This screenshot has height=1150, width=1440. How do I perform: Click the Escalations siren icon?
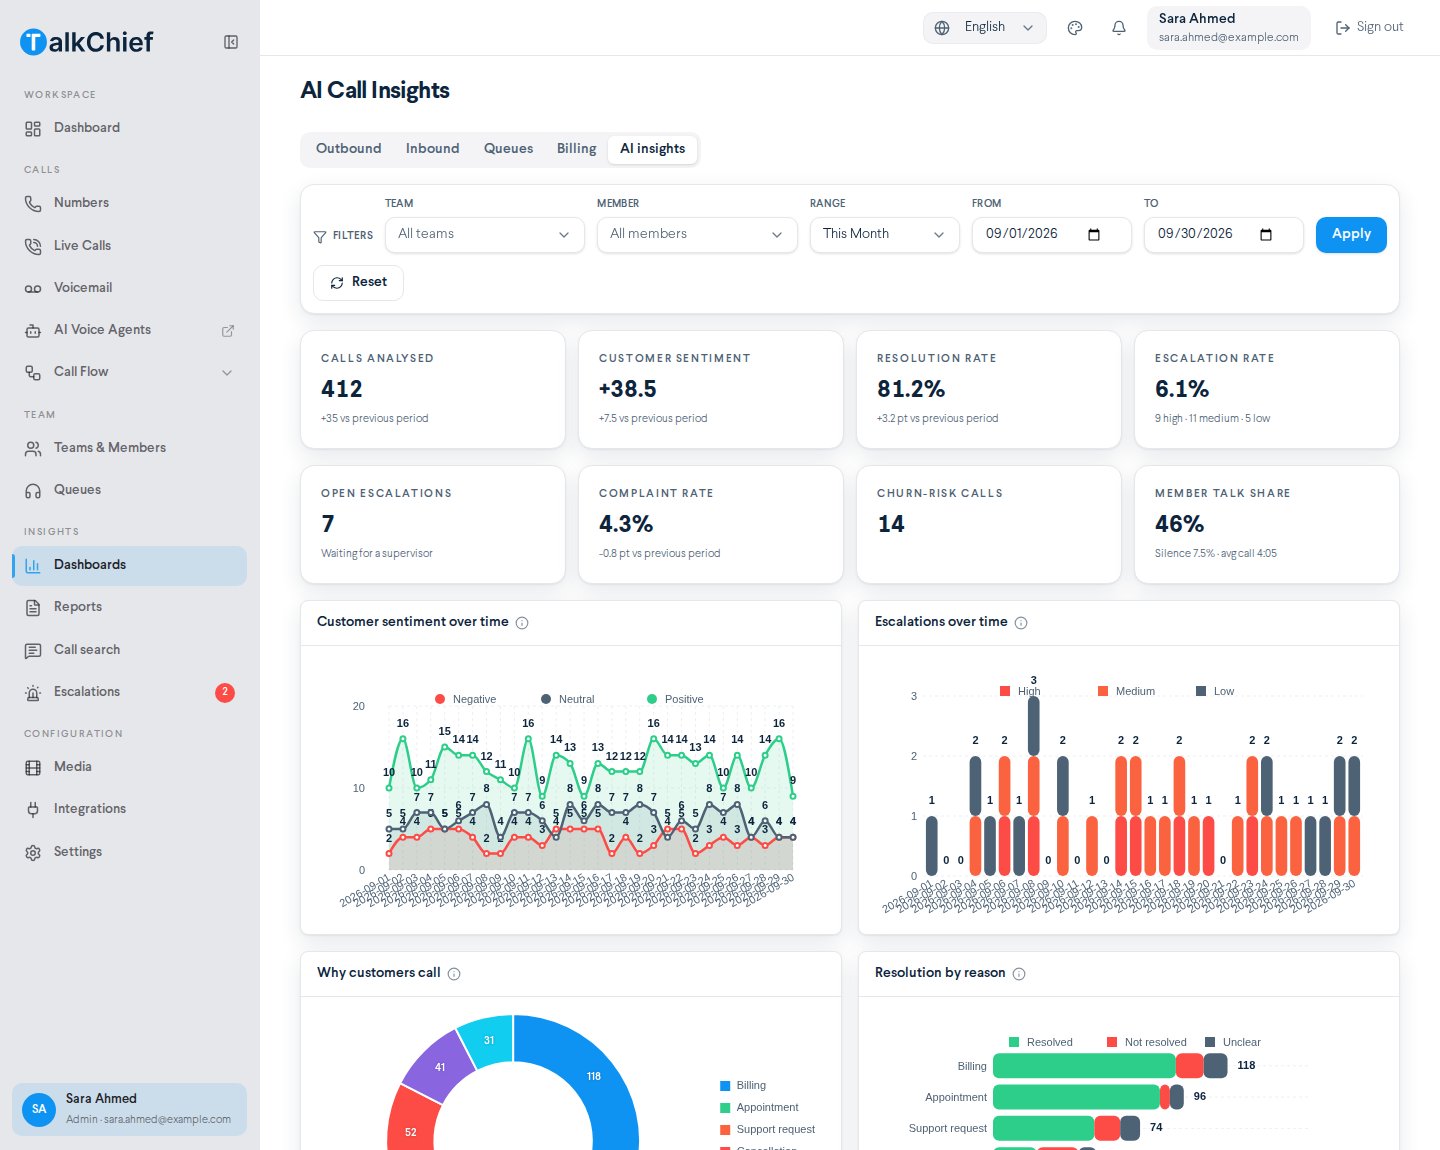pyautogui.click(x=33, y=693)
